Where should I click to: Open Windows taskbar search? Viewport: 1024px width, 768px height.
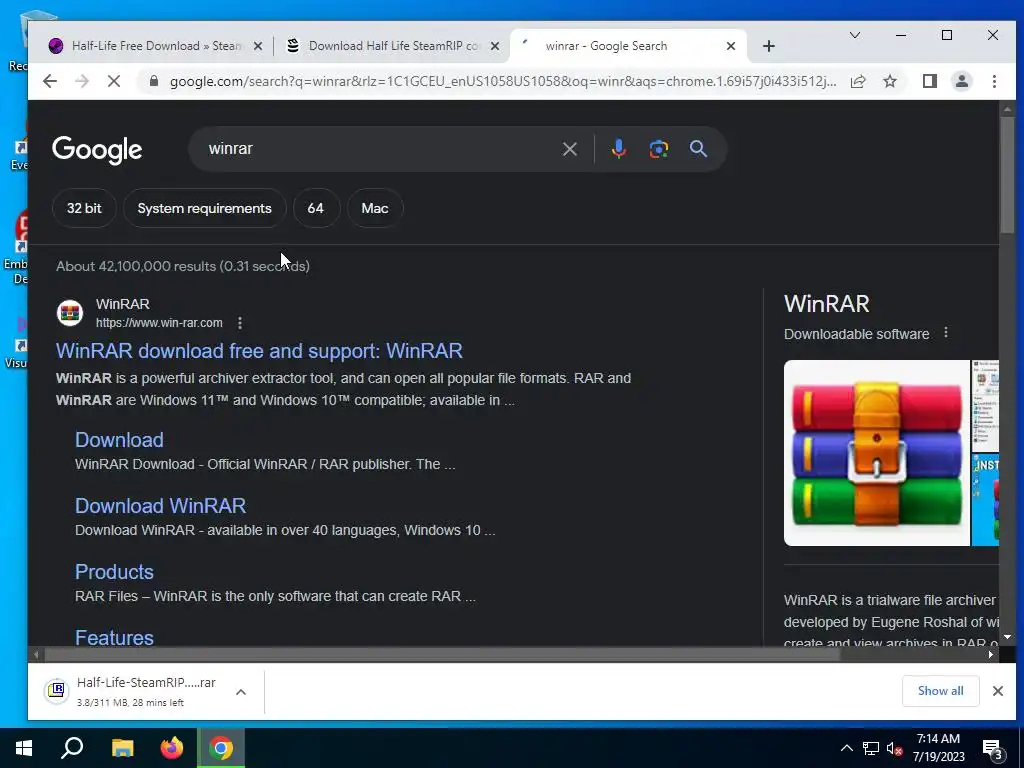tap(72, 748)
